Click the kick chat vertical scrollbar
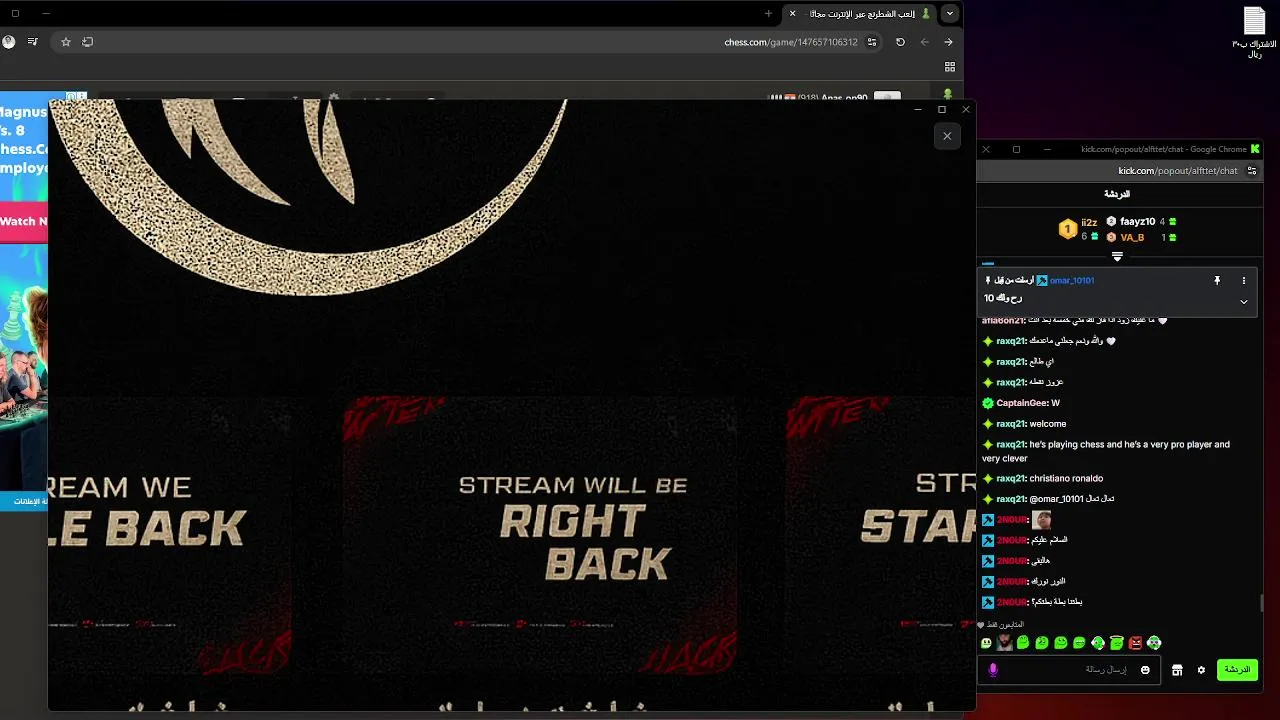The width and height of the screenshot is (1280, 720). click(1261, 603)
